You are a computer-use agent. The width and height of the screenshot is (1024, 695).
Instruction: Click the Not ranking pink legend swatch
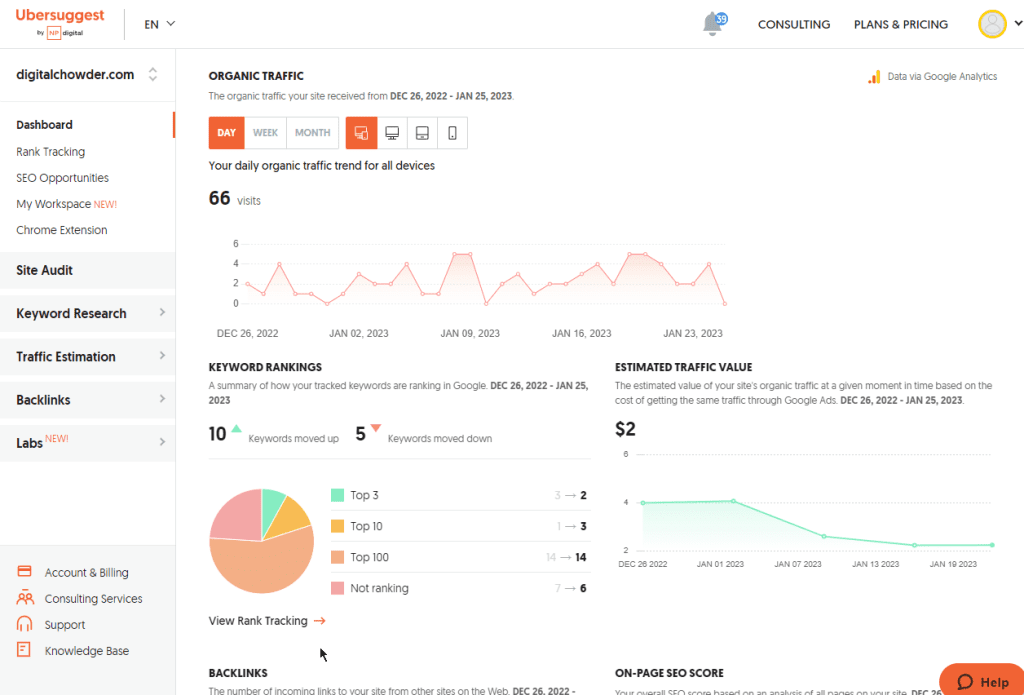(338, 588)
